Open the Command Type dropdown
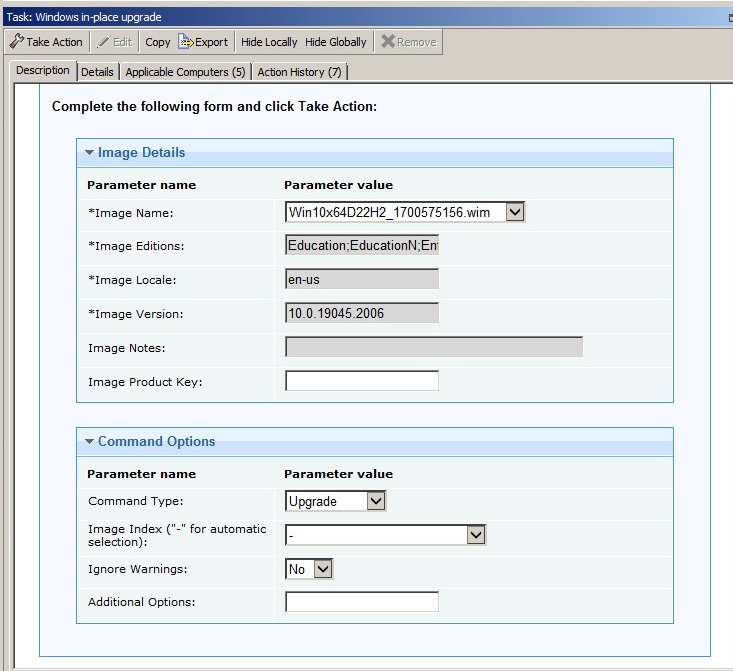The image size is (733, 671). (376, 501)
